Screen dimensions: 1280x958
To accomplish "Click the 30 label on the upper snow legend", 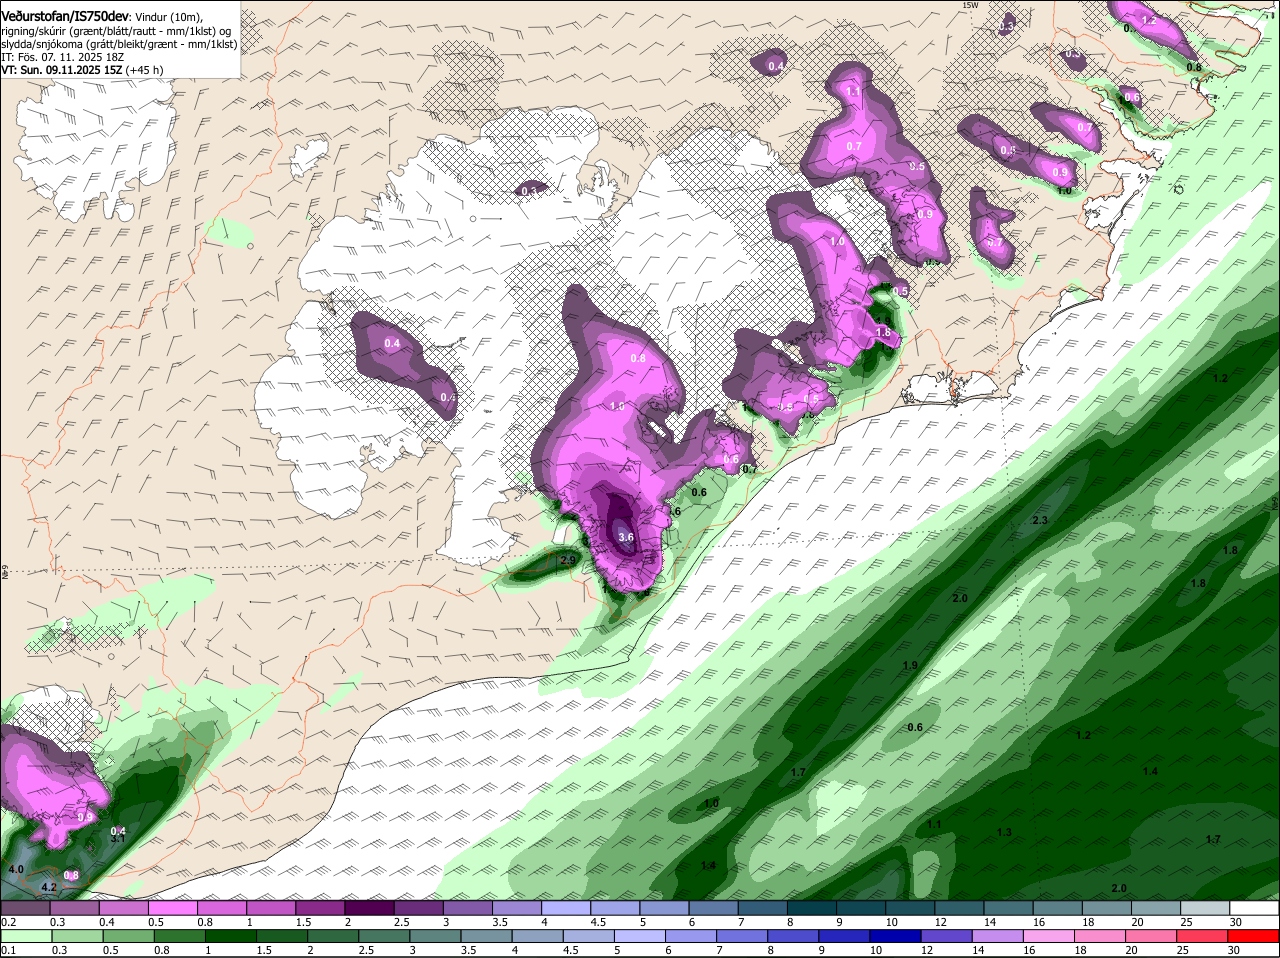I will pyautogui.click(x=1234, y=922).
